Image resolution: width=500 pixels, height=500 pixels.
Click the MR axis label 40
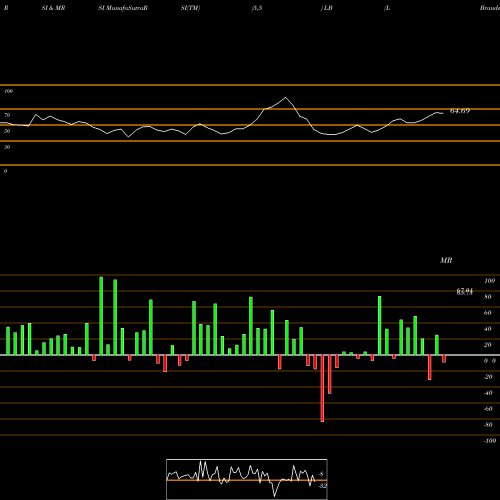click(488, 329)
